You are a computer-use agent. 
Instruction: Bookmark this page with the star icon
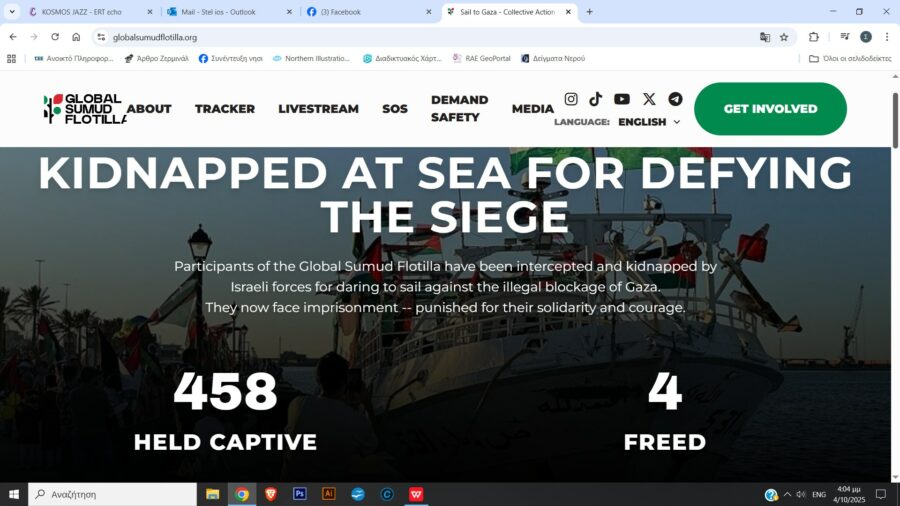[783, 37]
